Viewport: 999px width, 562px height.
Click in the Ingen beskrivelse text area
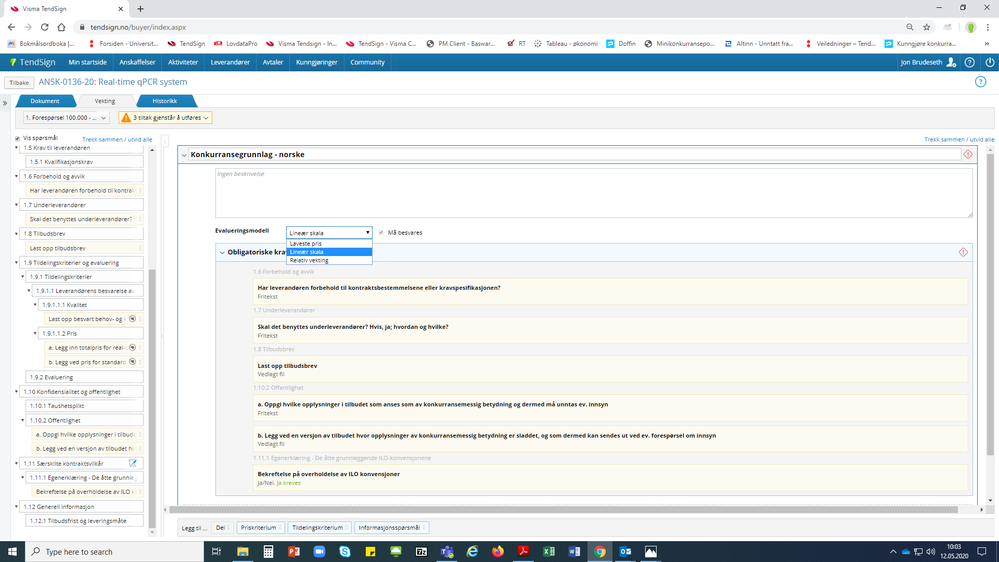594,192
